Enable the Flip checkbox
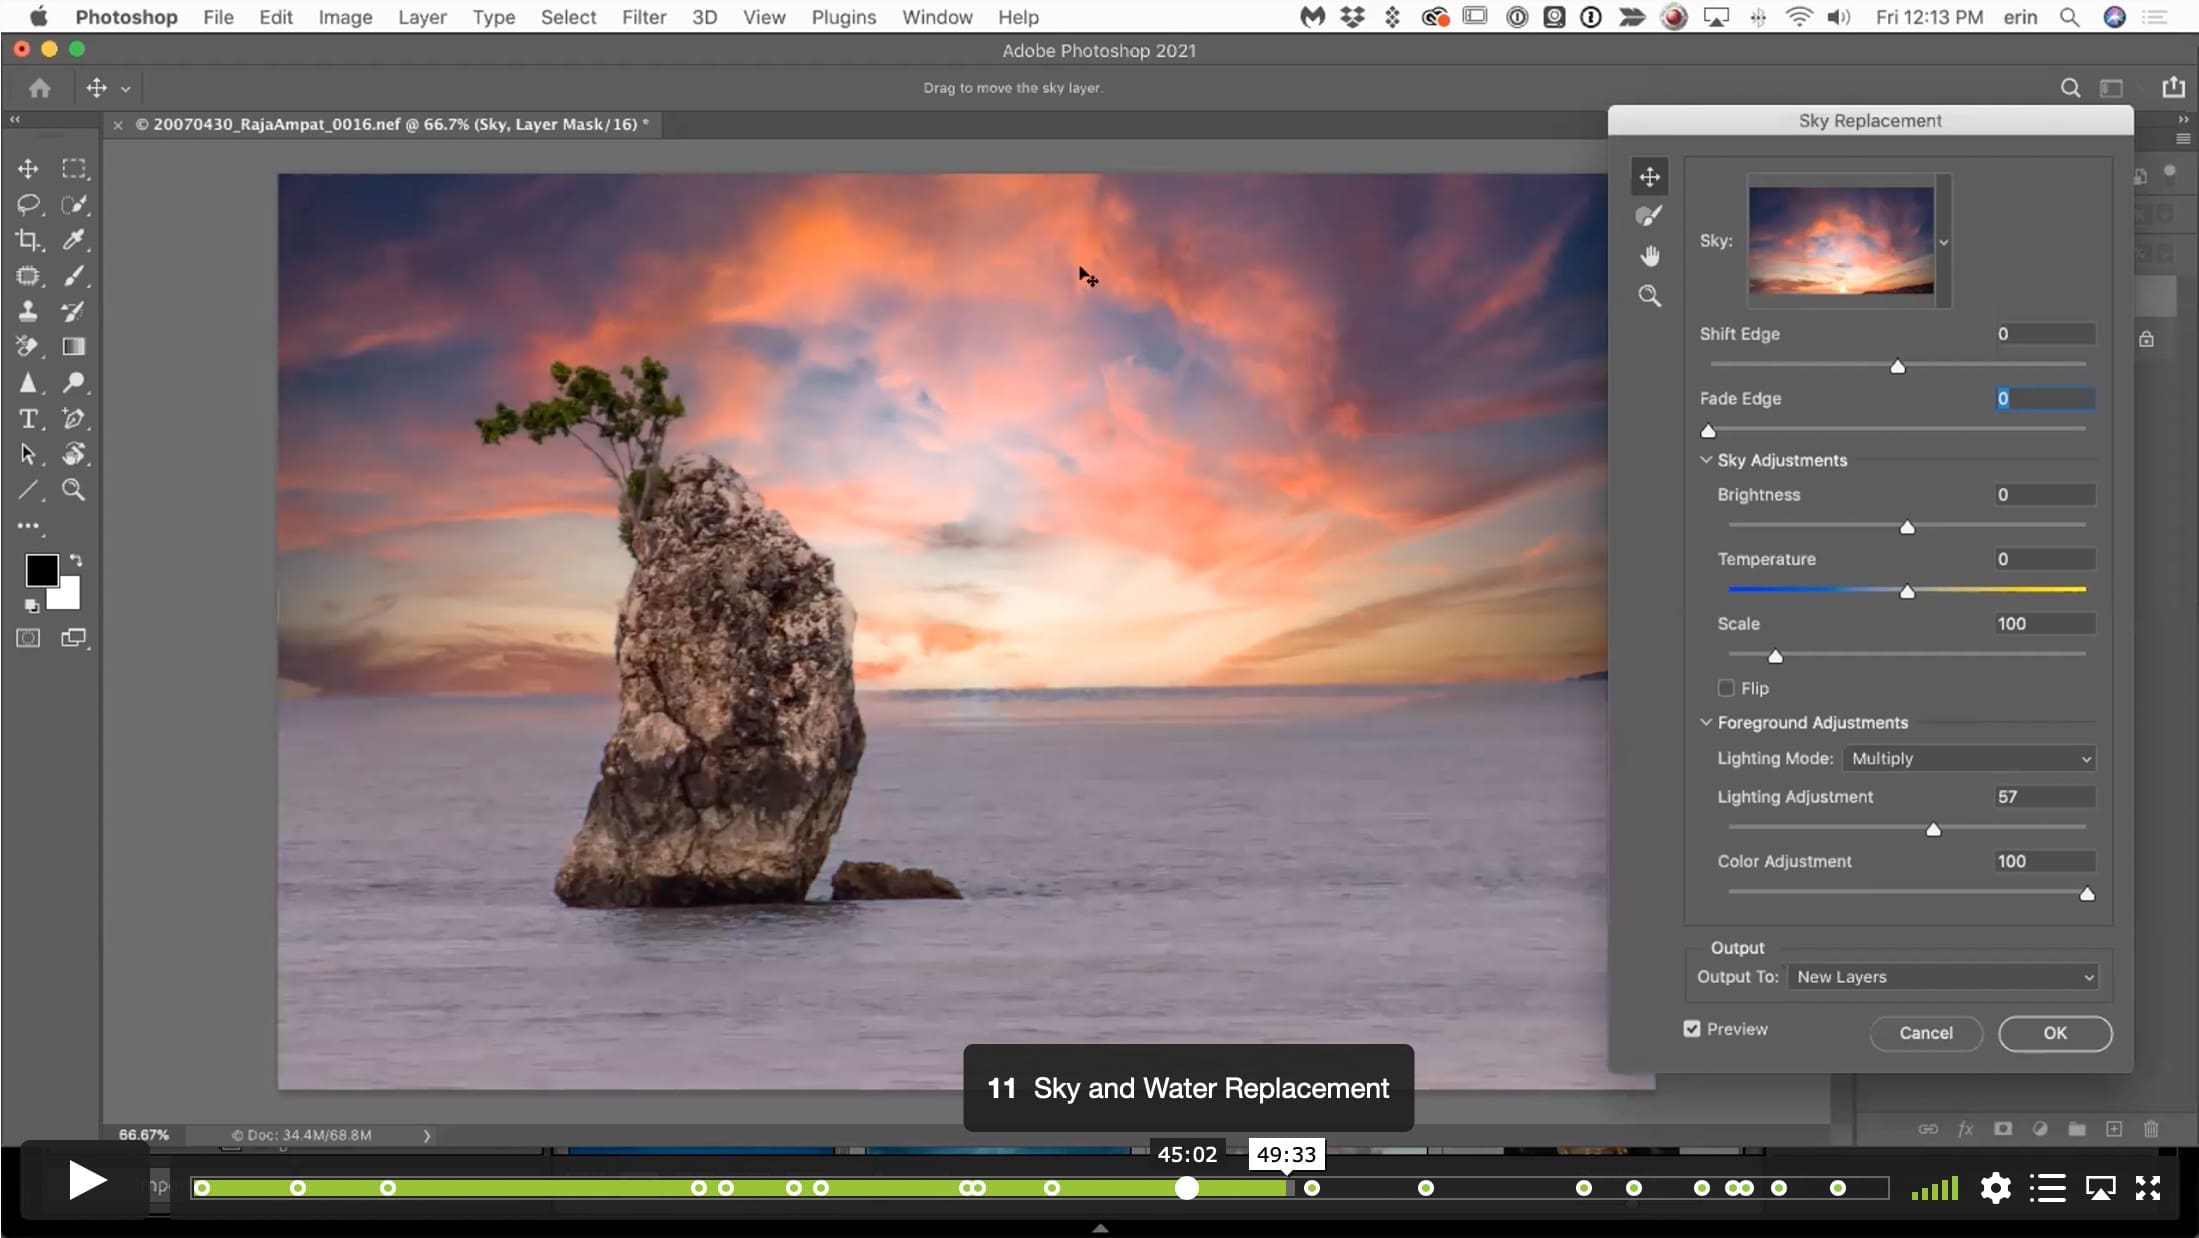 [1726, 688]
